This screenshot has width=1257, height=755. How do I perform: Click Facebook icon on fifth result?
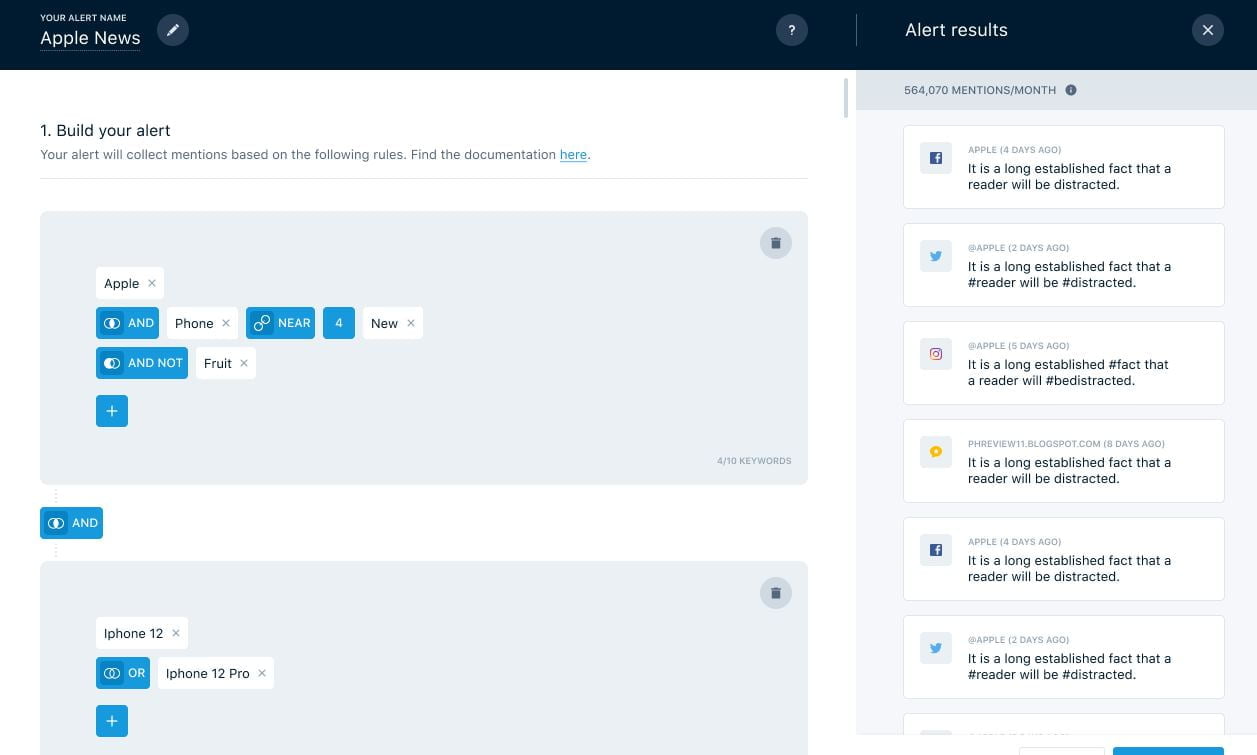(x=936, y=550)
